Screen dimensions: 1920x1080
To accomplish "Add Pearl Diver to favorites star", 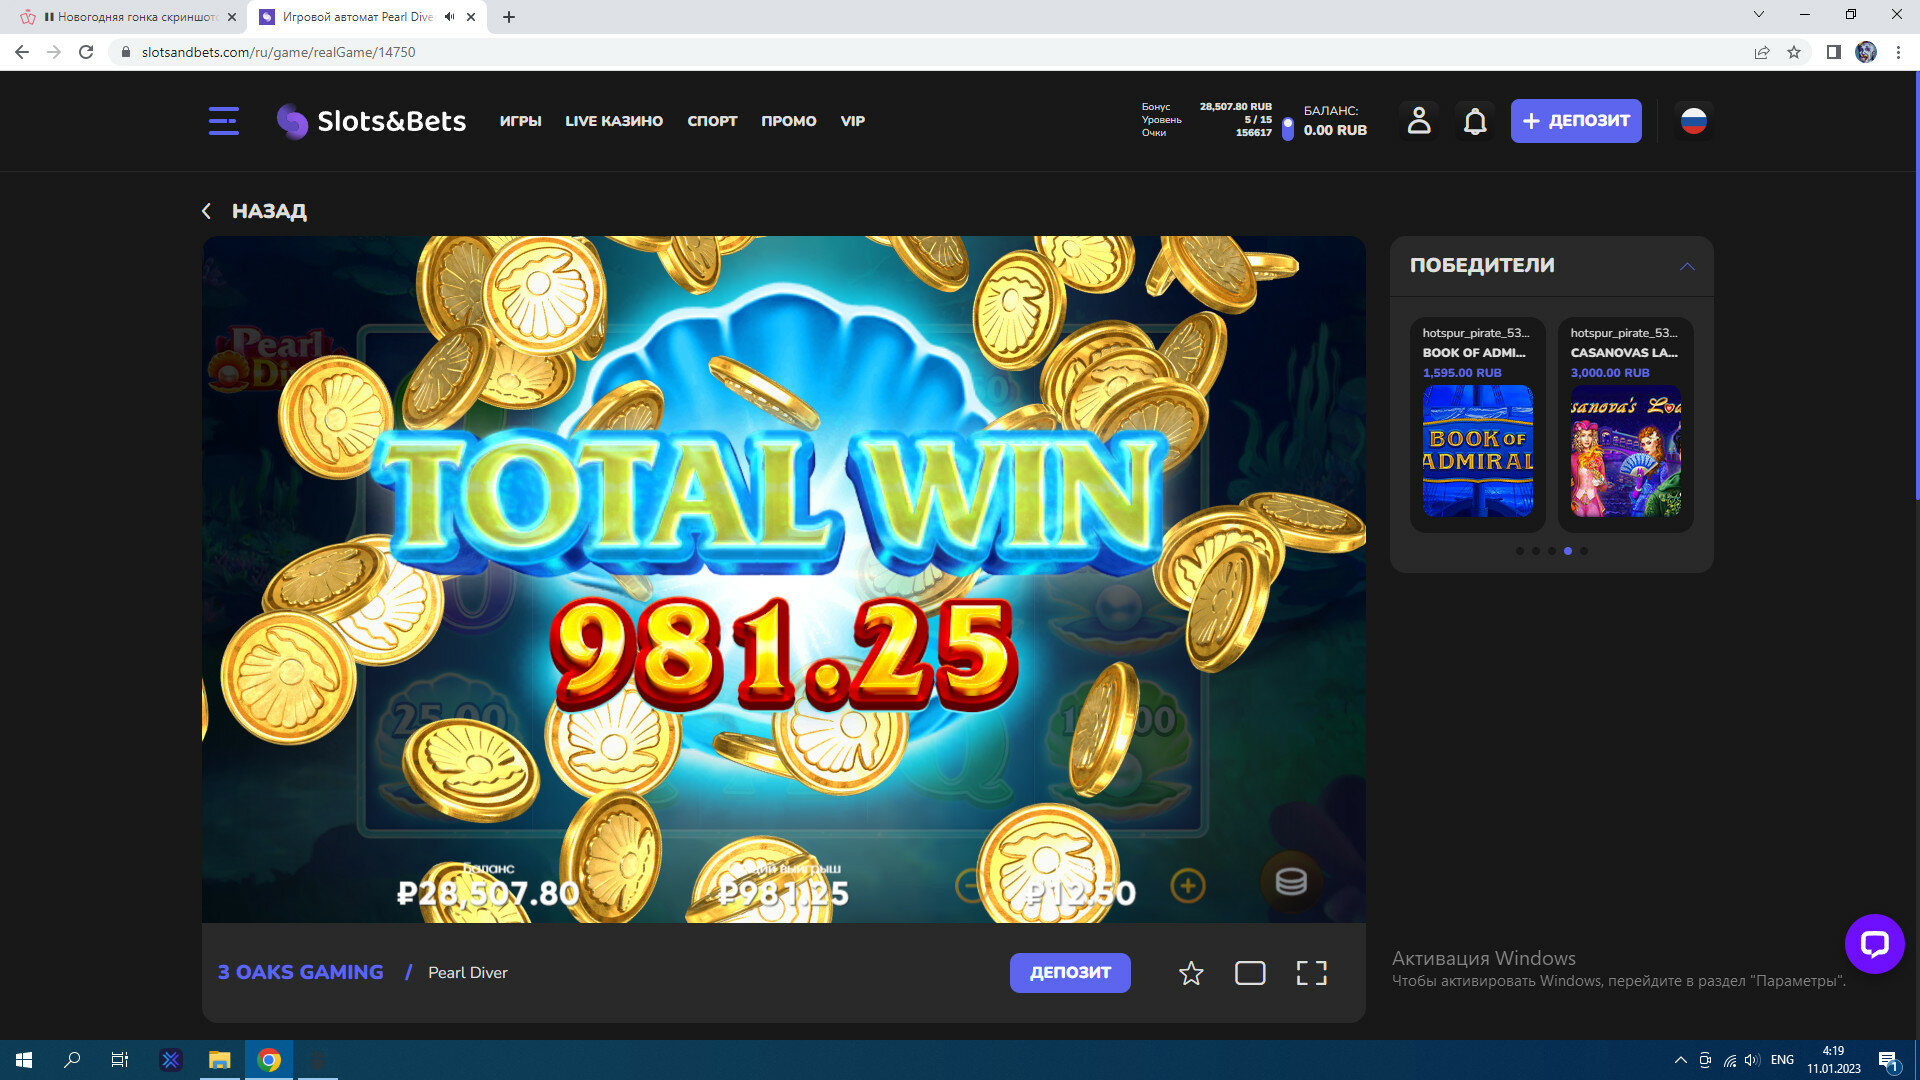I will coord(1190,973).
